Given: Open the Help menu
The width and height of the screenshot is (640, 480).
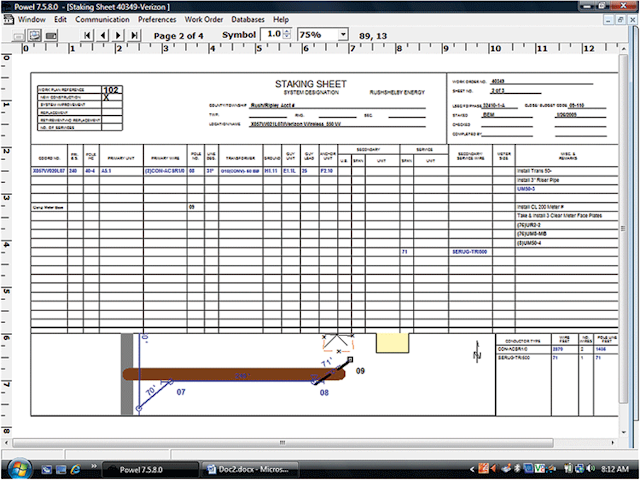Looking at the screenshot, I should click(281, 19).
